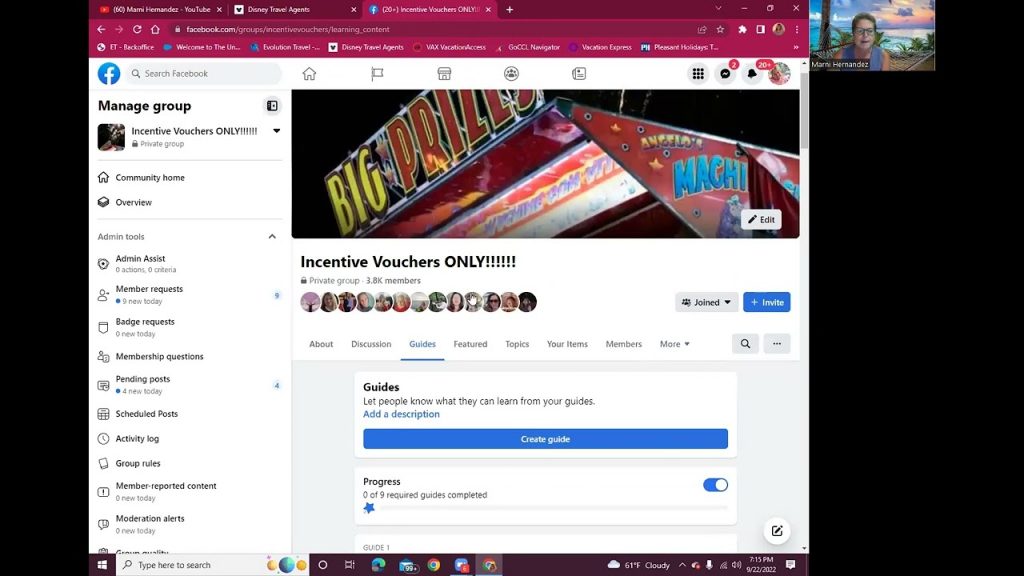The image size is (1024, 576).
Task: Open the Marketplace icon in top navigation
Action: (444, 74)
